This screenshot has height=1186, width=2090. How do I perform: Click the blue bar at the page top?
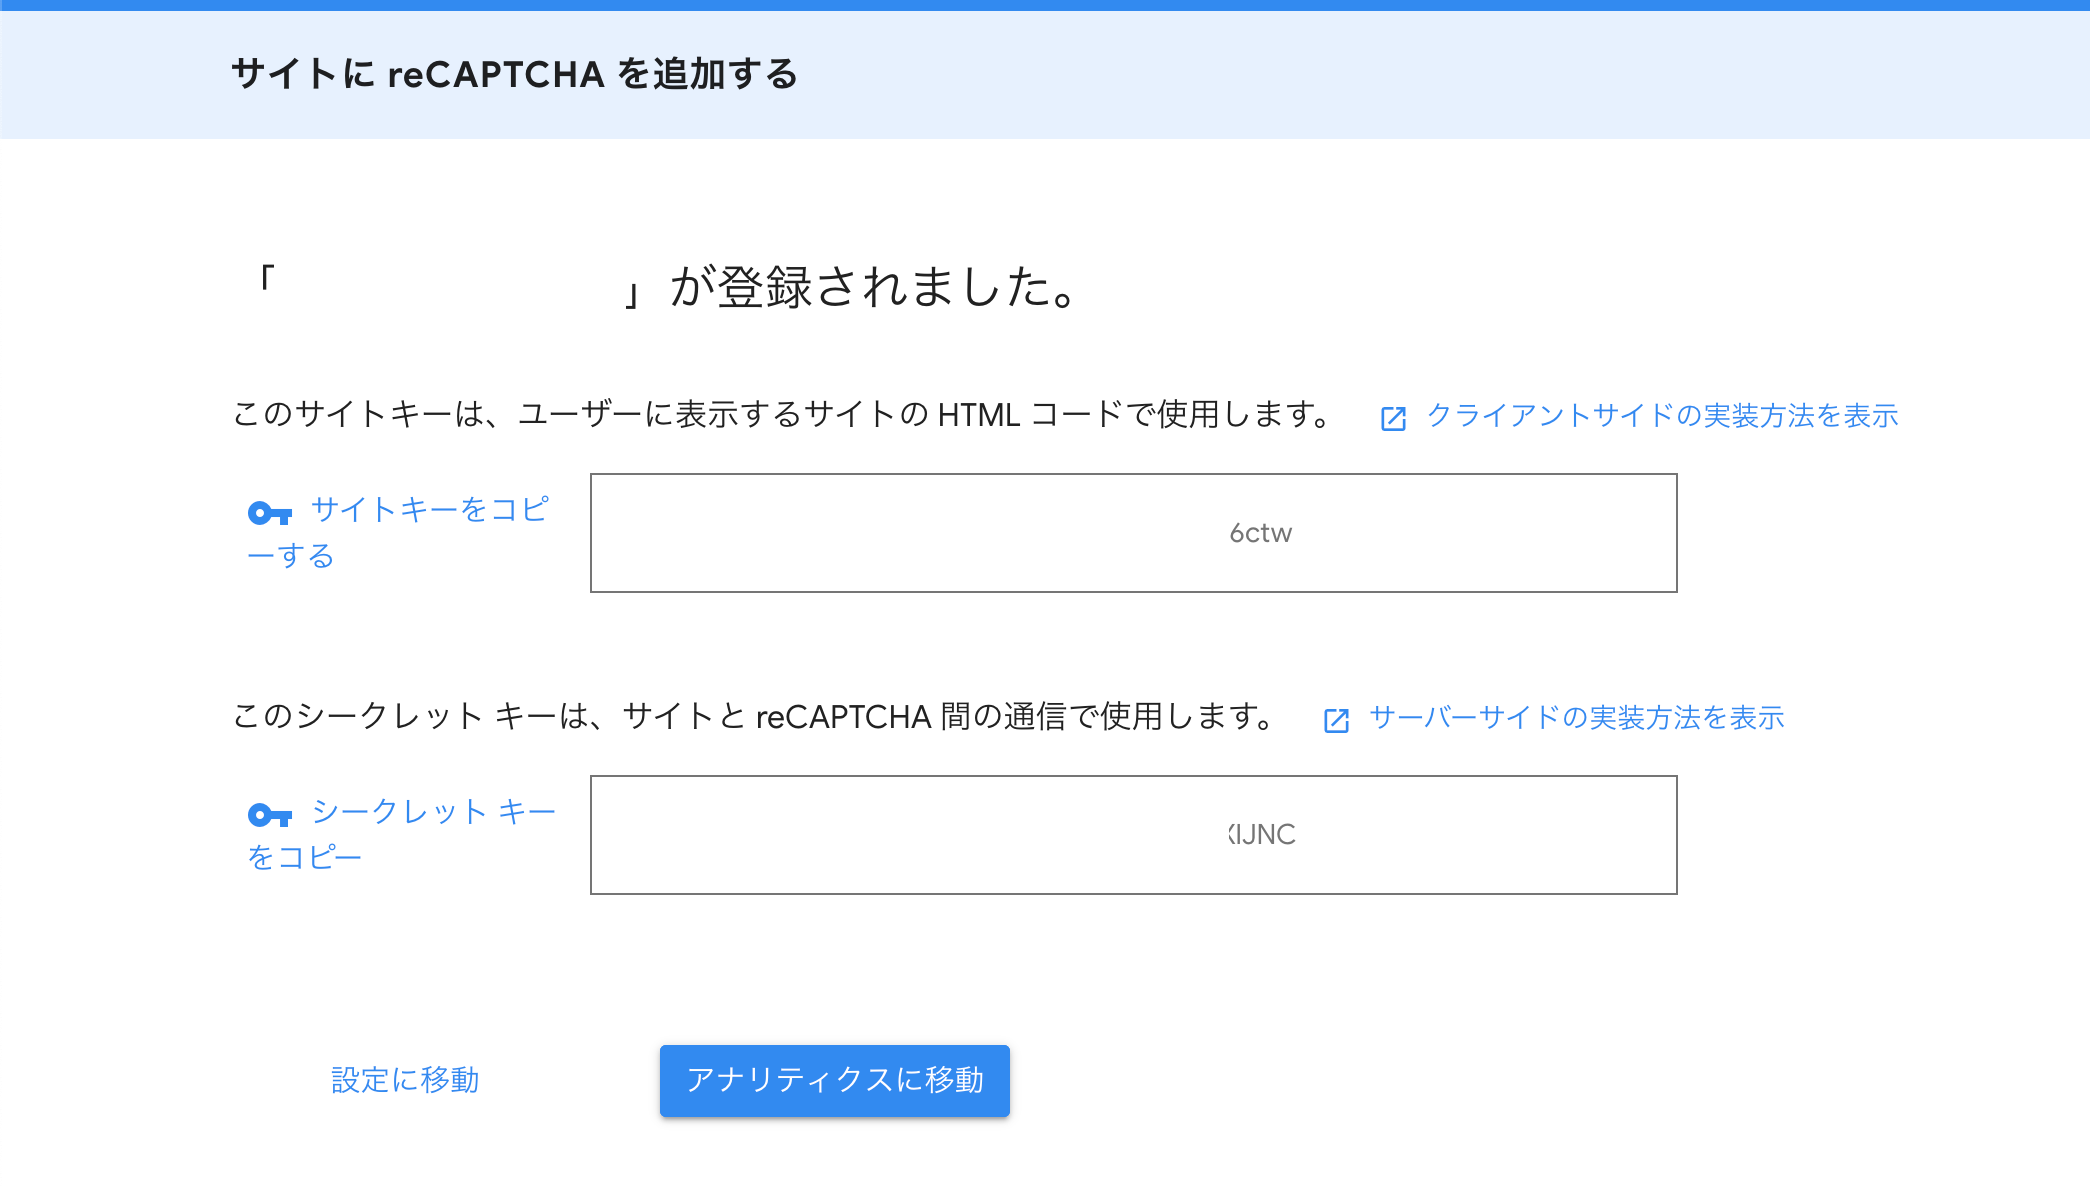pos(1045,5)
